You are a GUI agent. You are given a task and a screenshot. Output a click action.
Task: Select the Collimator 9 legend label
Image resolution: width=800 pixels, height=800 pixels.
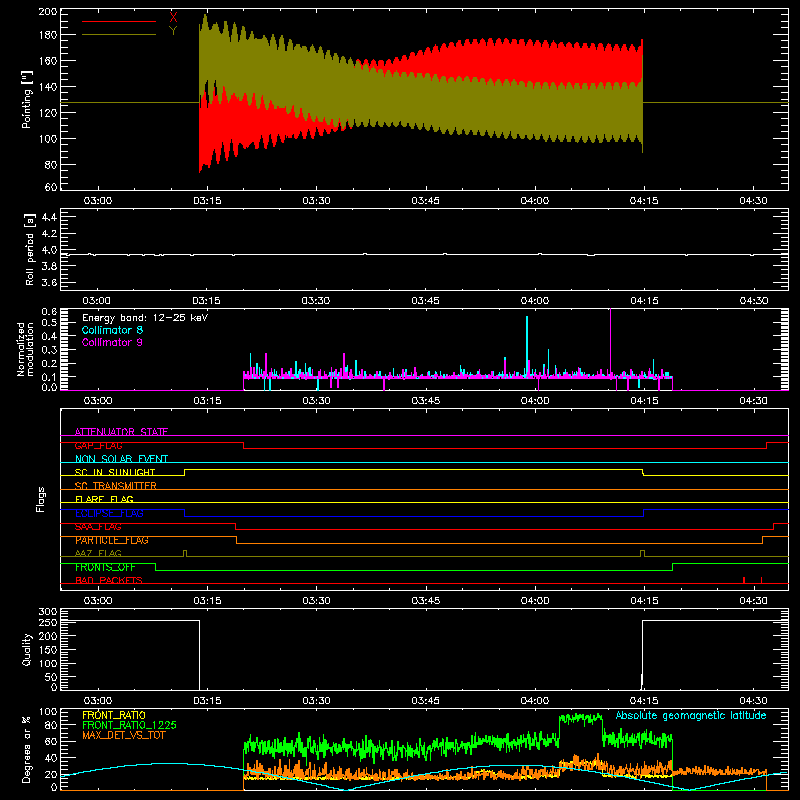click(x=112, y=342)
